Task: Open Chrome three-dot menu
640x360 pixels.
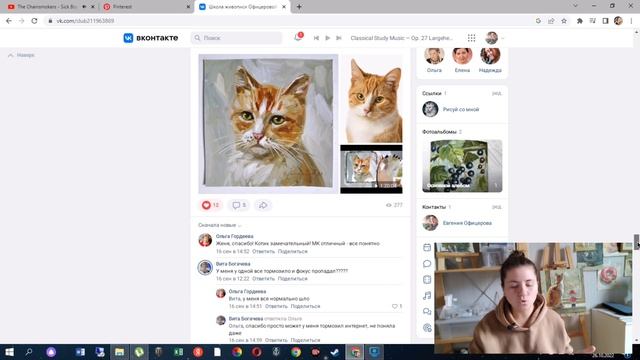Action: (631, 21)
